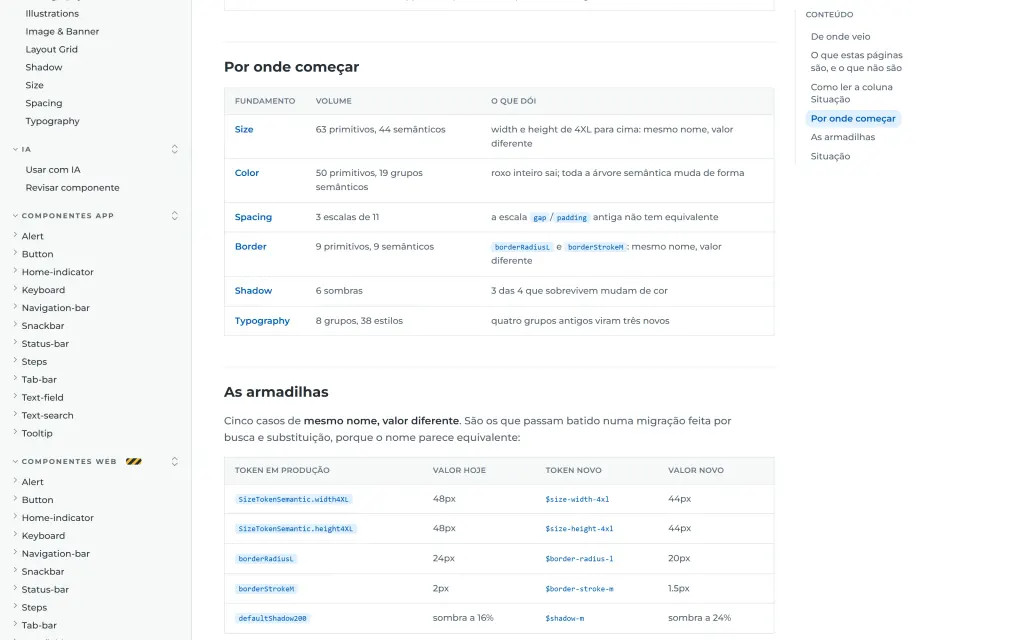
Task: Open the Image & Banner sidebar page
Action: tap(62, 31)
